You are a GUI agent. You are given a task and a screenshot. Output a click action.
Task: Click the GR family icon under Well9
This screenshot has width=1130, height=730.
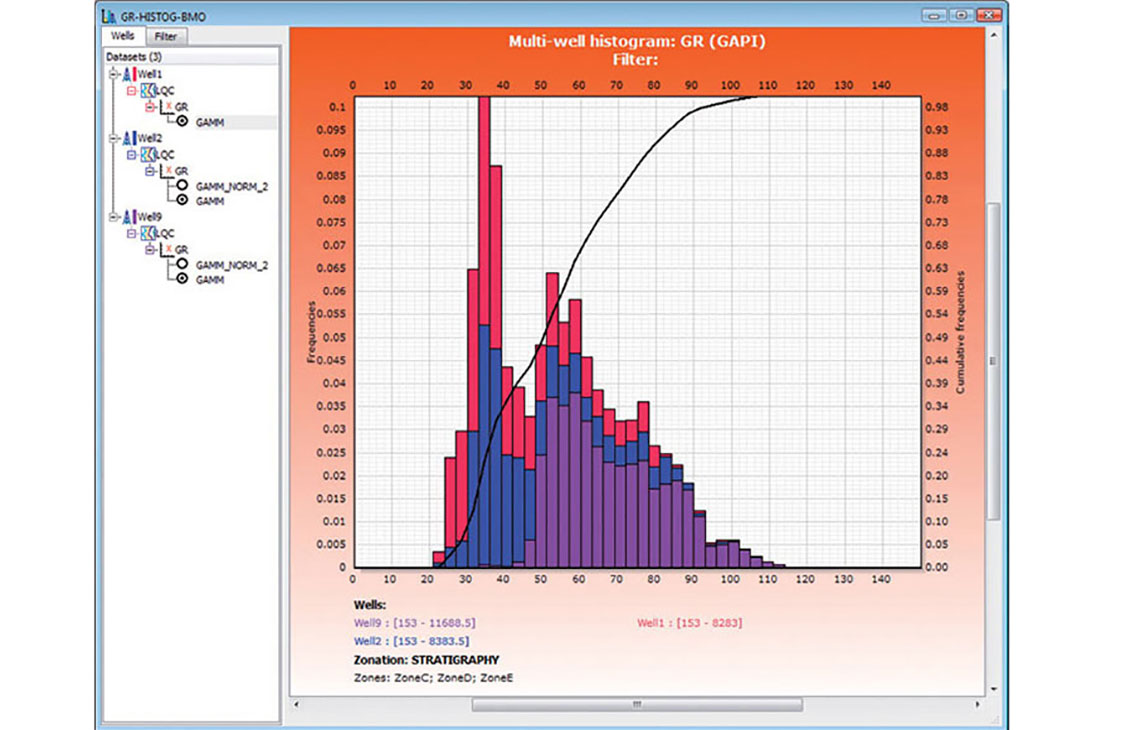coord(166,249)
